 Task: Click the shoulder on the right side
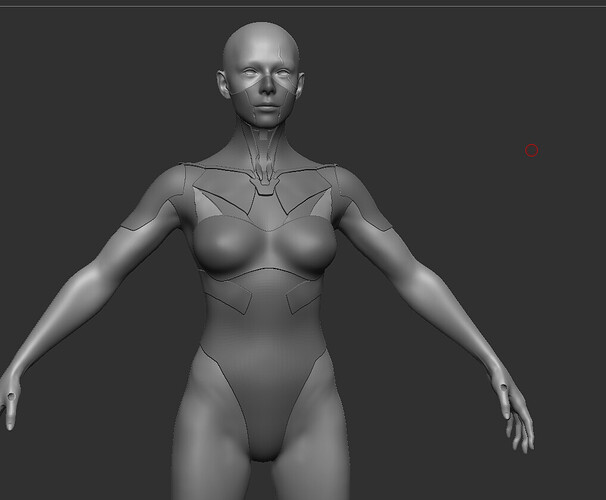360,190
